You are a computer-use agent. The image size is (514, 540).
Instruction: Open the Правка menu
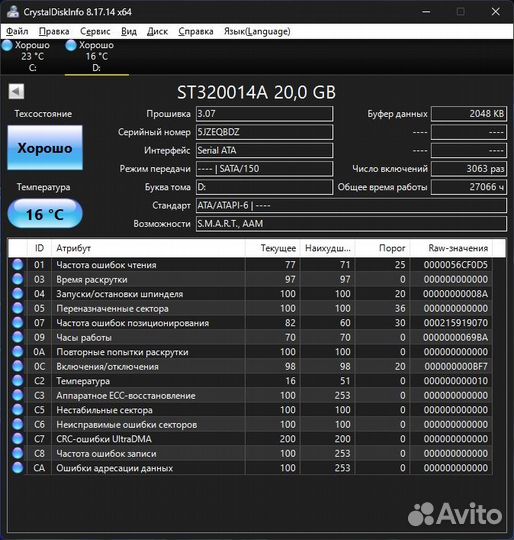pyautogui.click(x=54, y=31)
